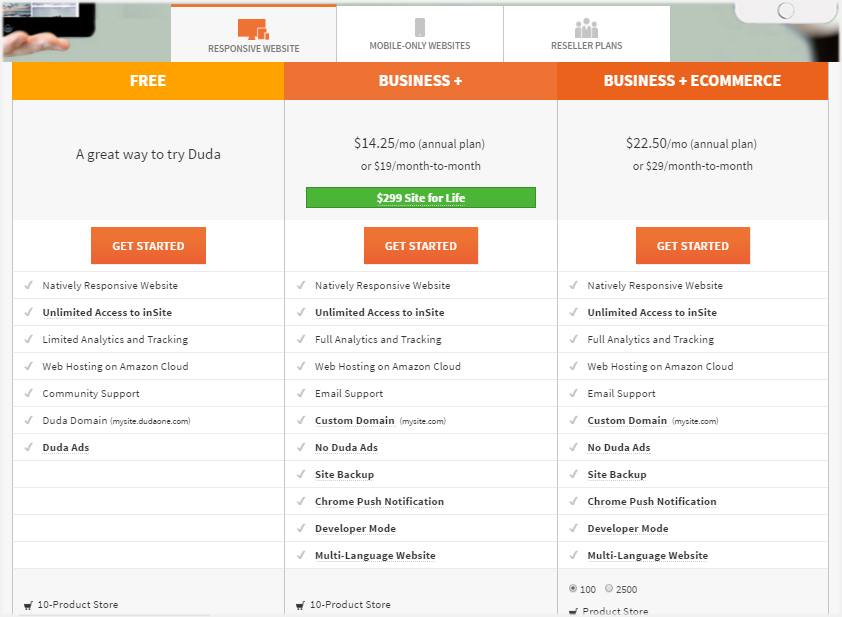The image size is (842, 617).
Task: Click No Duda Ads in the Ecommerce plan
Action: [x=619, y=447]
